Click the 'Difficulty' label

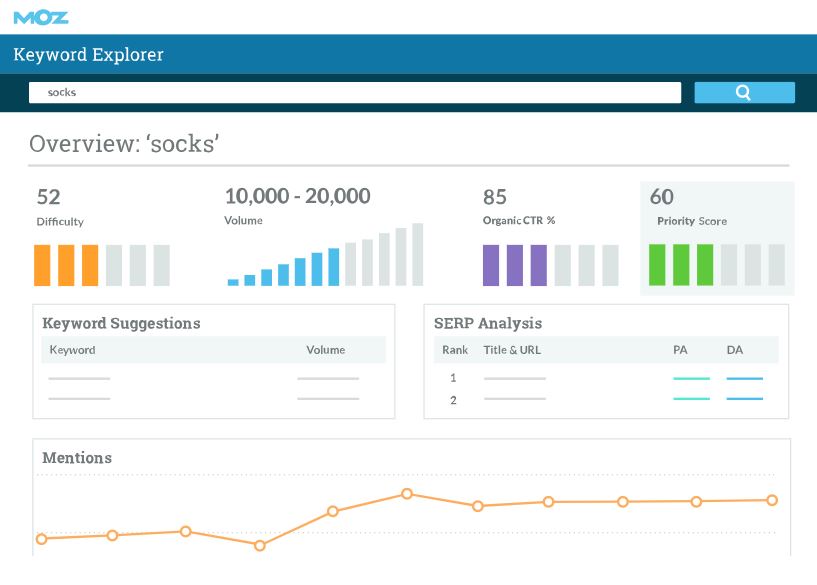[60, 221]
